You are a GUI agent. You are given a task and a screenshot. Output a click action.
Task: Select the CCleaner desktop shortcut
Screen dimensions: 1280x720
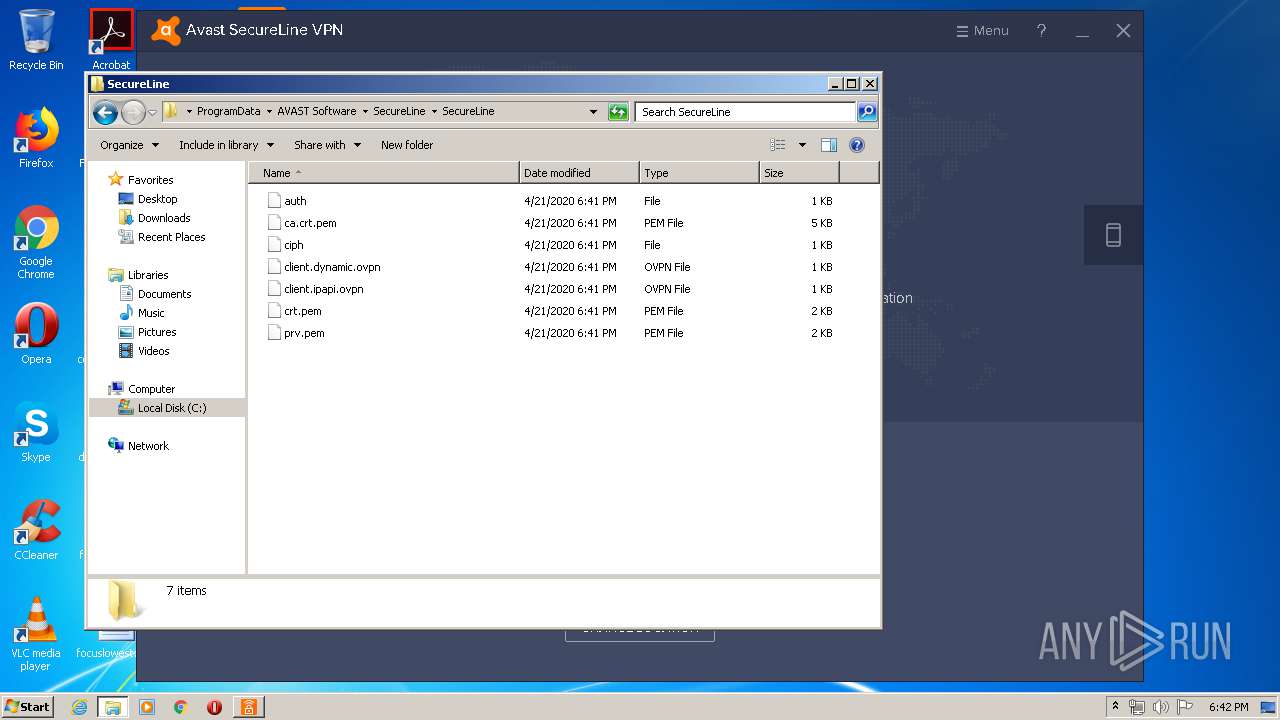point(36,530)
